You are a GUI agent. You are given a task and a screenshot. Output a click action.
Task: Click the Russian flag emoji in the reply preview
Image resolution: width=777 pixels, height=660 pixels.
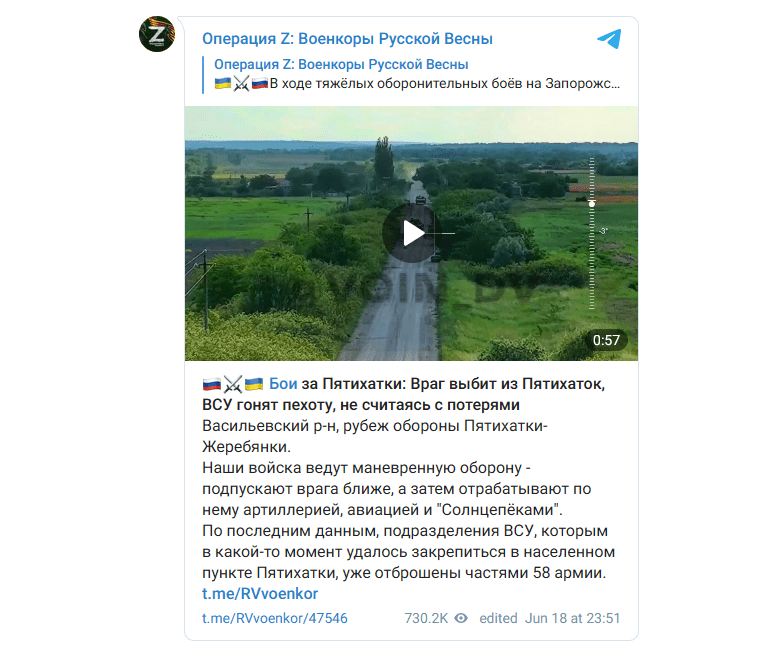tap(260, 83)
